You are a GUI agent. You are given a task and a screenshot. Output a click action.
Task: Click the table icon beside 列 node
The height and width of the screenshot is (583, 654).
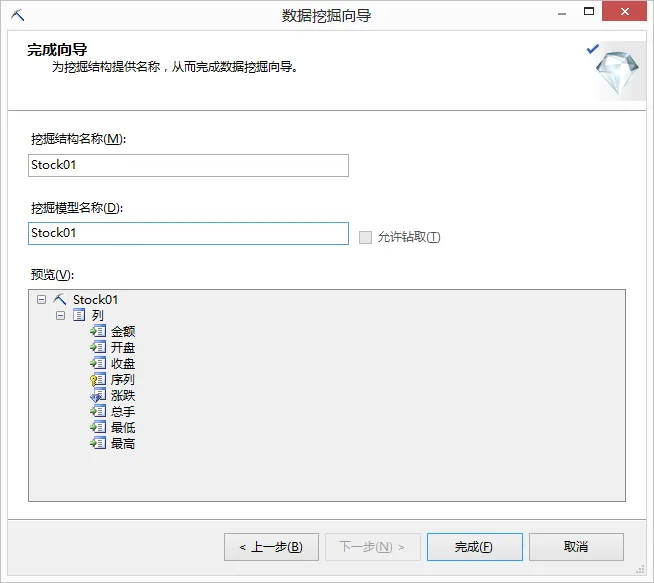[x=79, y=315]
